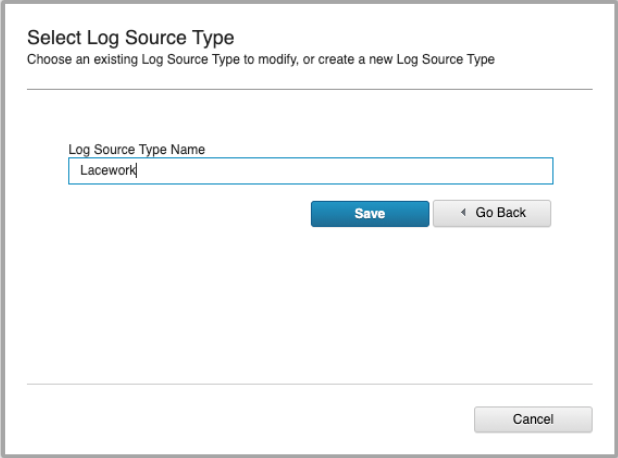Click the word Lacework in the text field
Viewport: 618px width, 458px height.
[108, 171]
